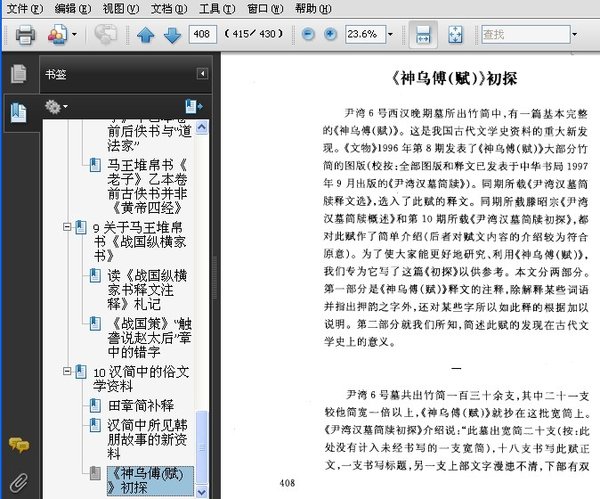Open bookmark 读《战国纵横家书释文注释》札记
The height and width of the screenshot is (499, 600).
pyautogui.click(x=147, y=290)
